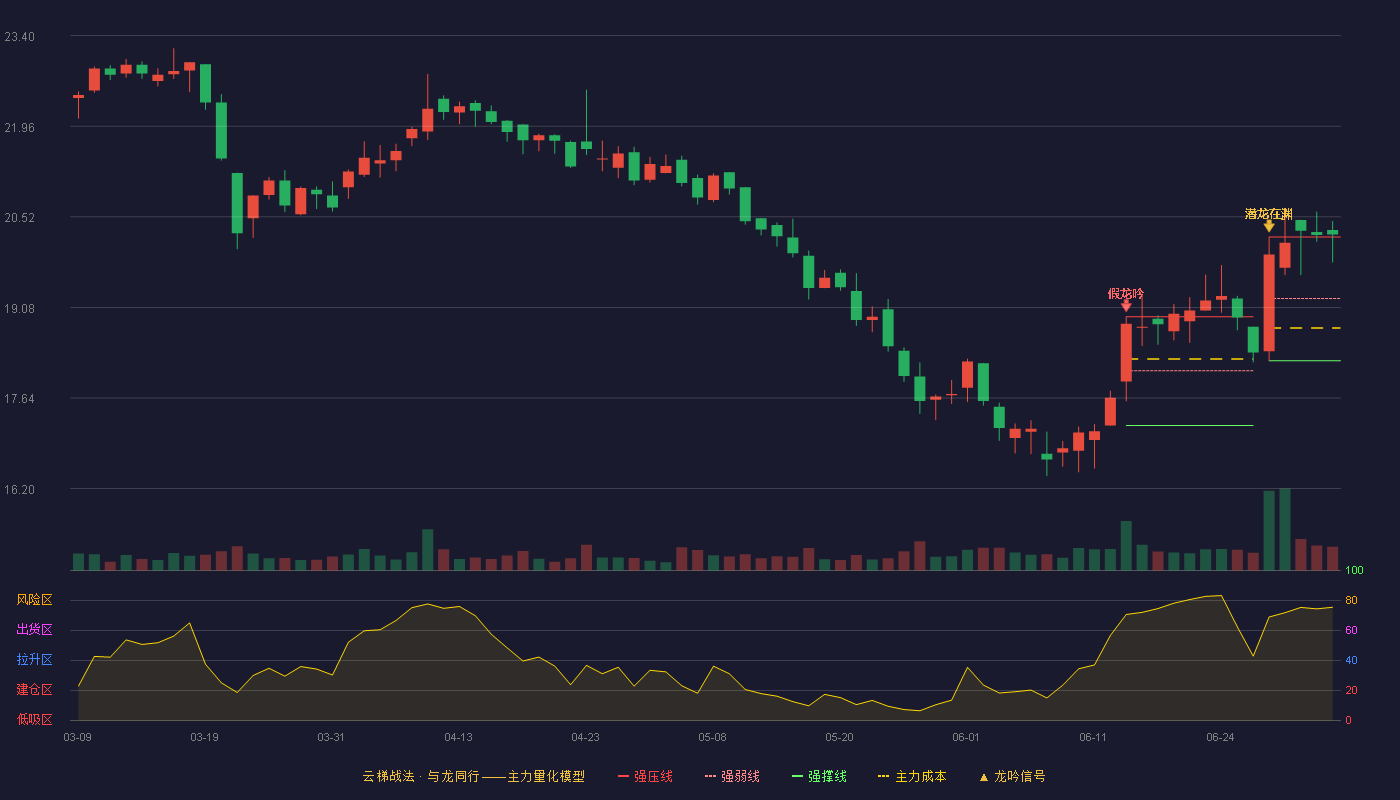Click the 05-08 date label
1400x800 pixels.
(x=712, y=737)
